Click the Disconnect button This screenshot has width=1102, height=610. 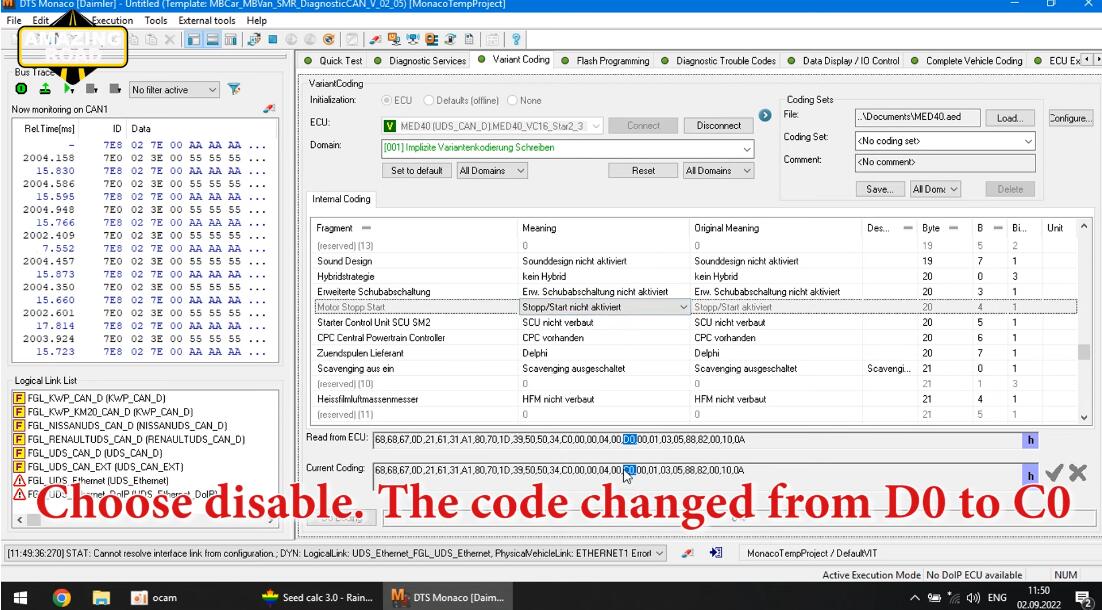[x=718, y=126]
